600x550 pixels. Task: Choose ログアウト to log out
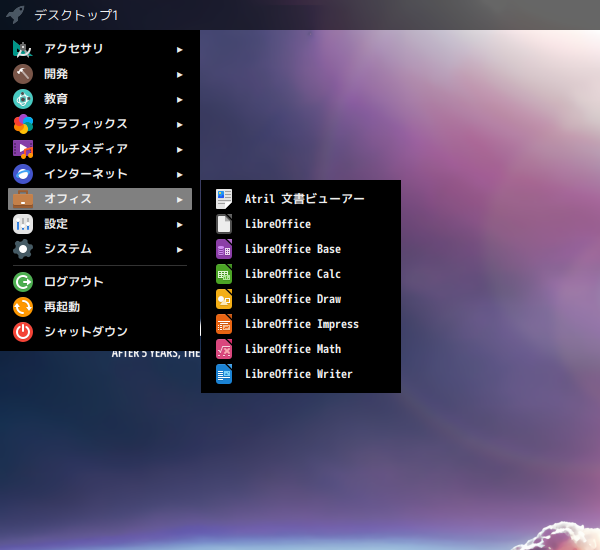tap(100, 282)
